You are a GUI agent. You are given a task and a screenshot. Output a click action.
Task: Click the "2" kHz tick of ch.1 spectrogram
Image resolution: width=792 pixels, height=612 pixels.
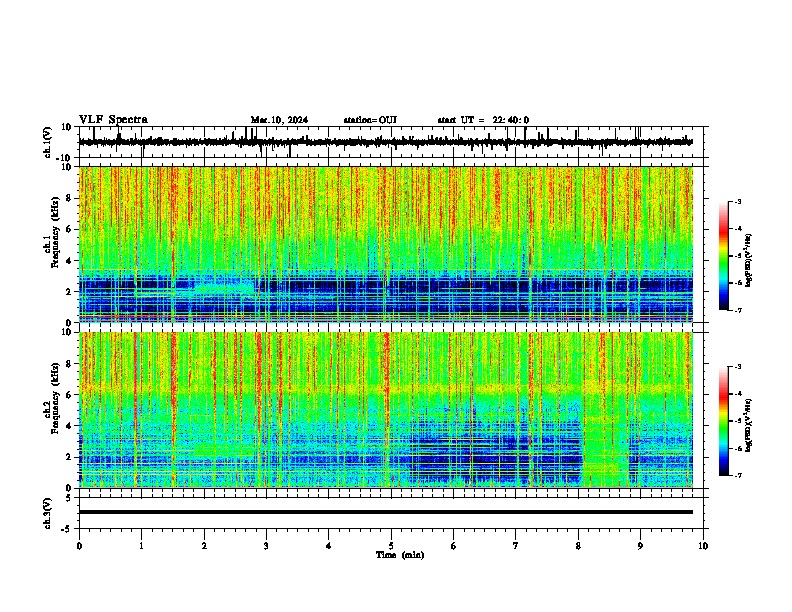(x=69, y=291)
